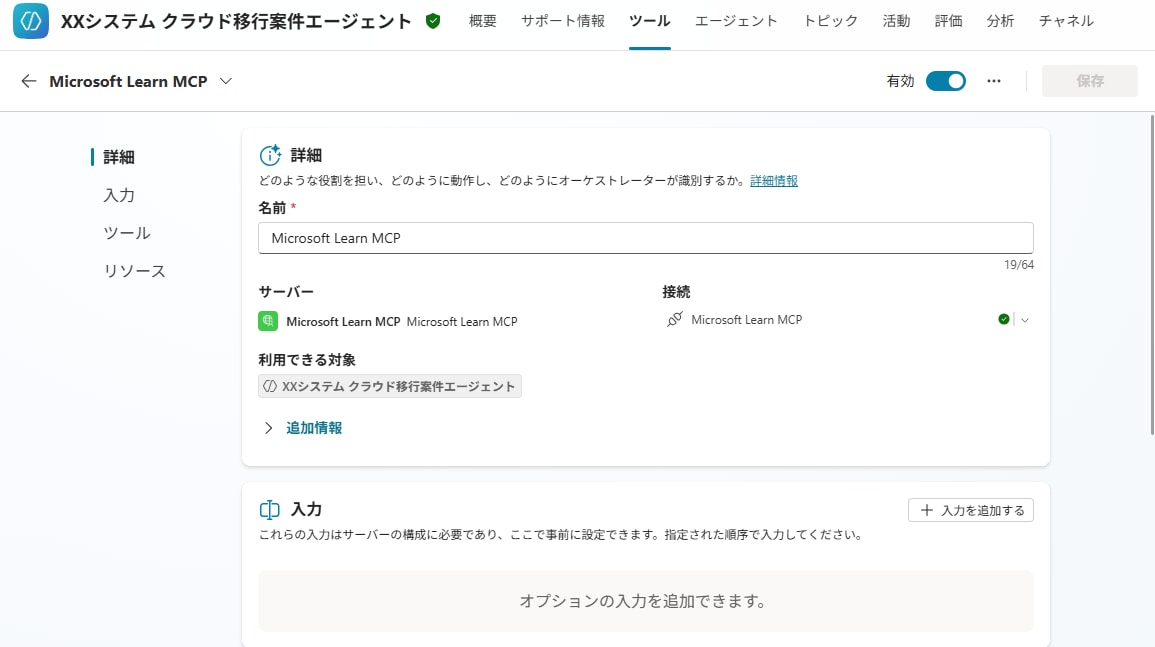
Task: Open the 分析 tab
Action: (1000, 21)
